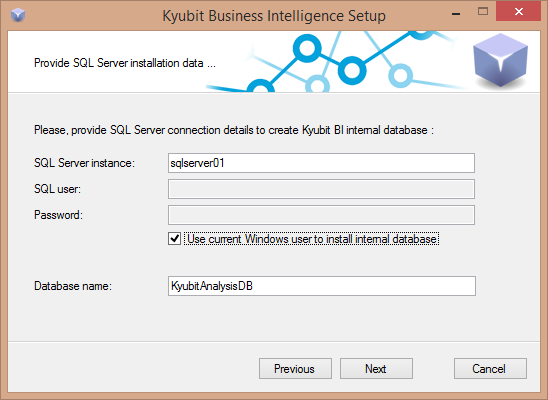The width and height of the screenshot is (548, 400).
Task: Proceed with the Next button
Action: pos(376,368)
